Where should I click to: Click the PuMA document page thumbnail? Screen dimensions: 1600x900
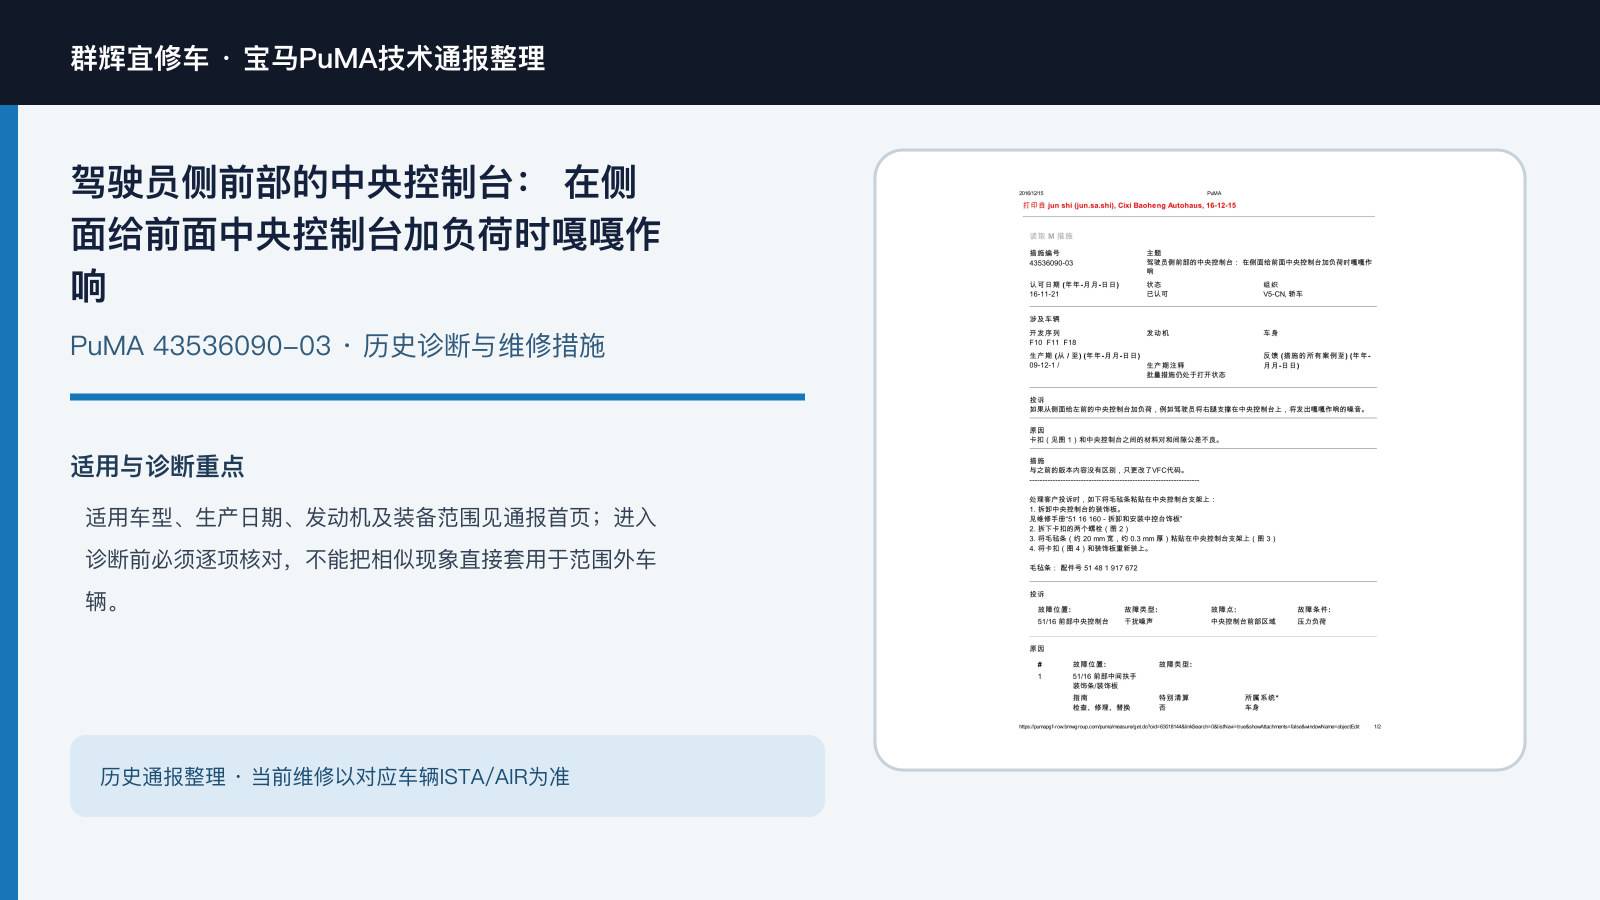pos(1199,460)
